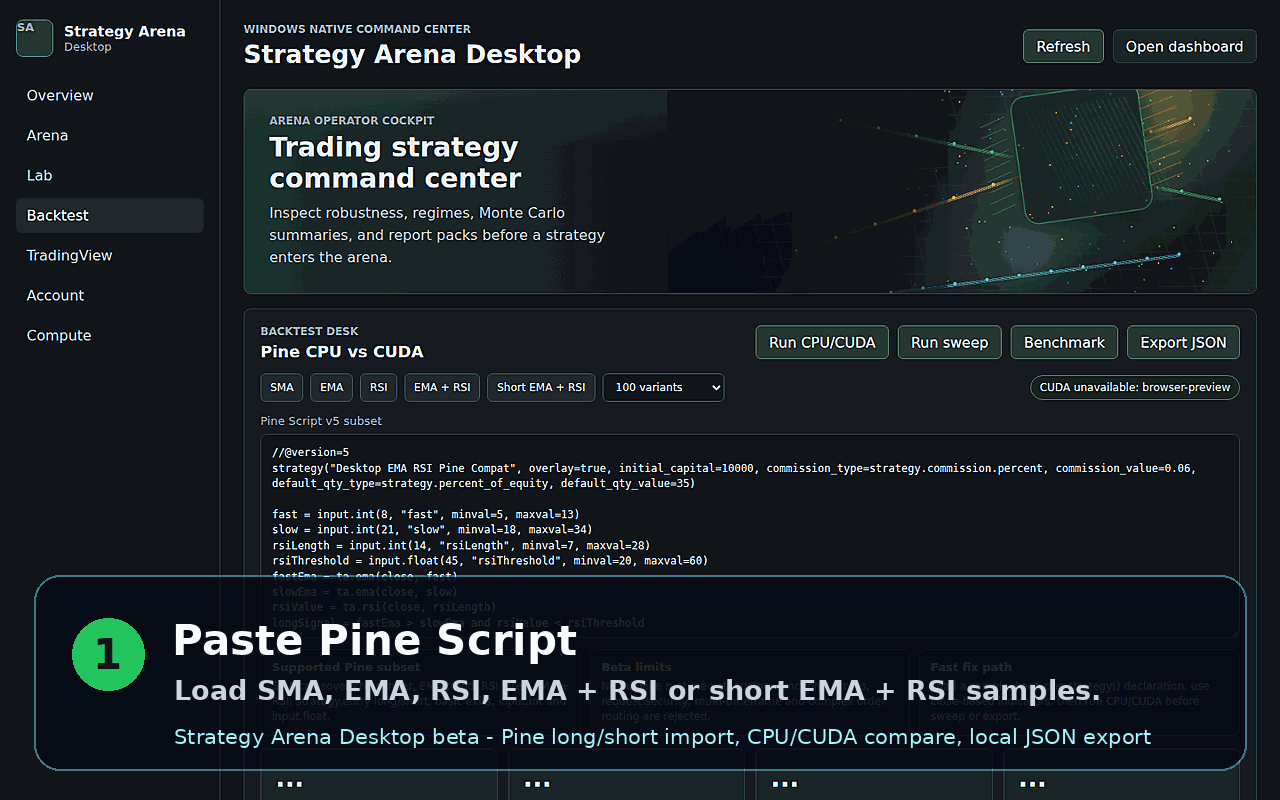Click the 'rsiThreshold = input.float' code line
The width and height of the screenshot is (1280, 800).
(490, 561)
